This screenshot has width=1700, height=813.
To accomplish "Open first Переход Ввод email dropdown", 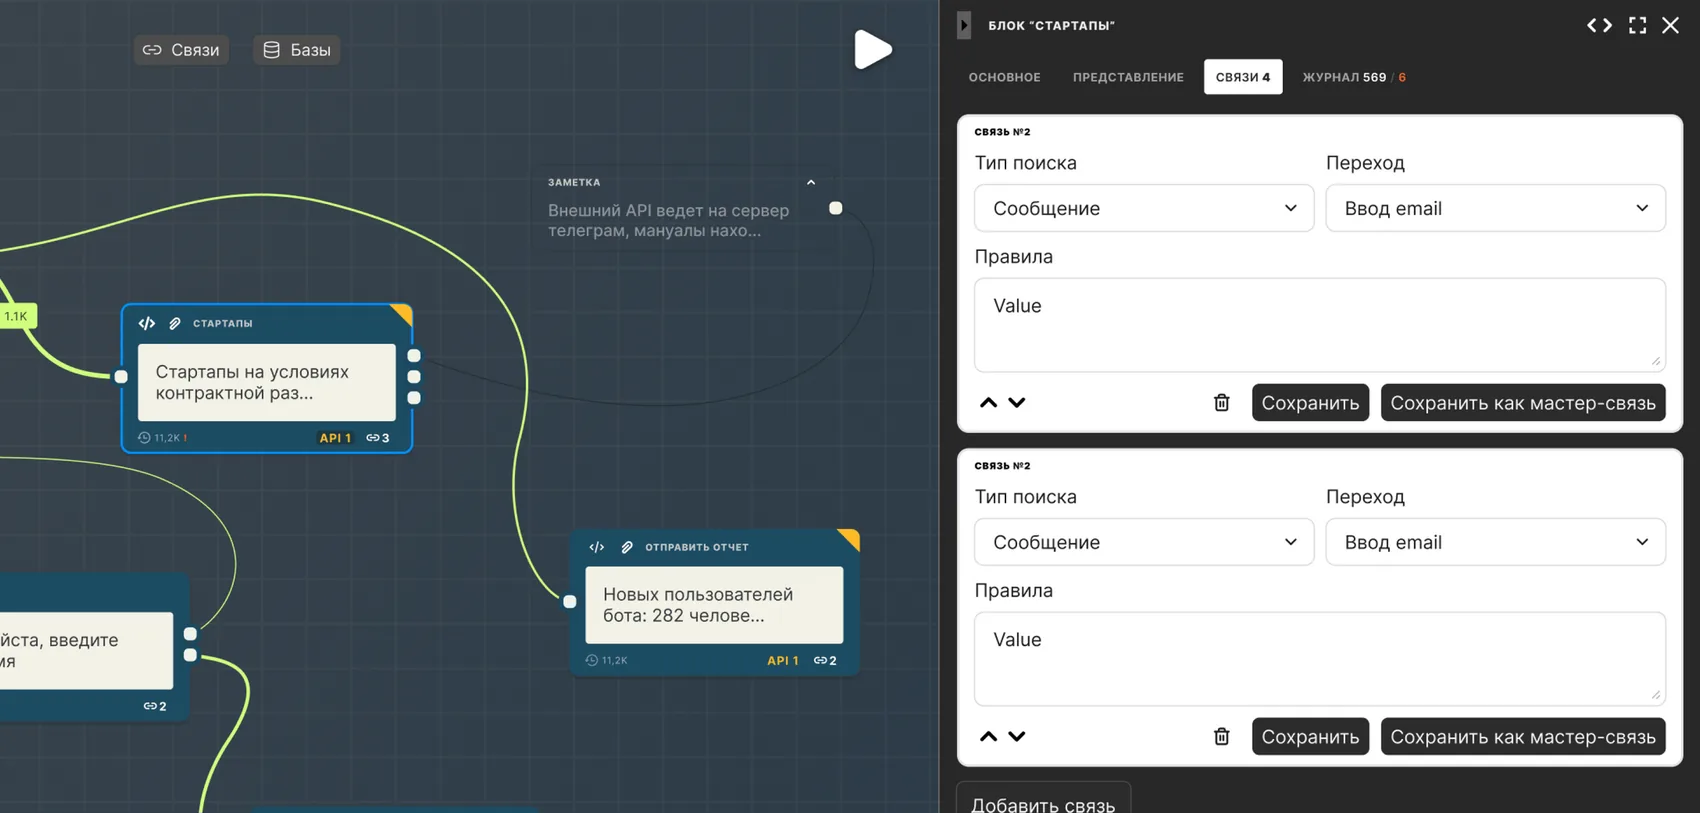I will point(1495,208).
